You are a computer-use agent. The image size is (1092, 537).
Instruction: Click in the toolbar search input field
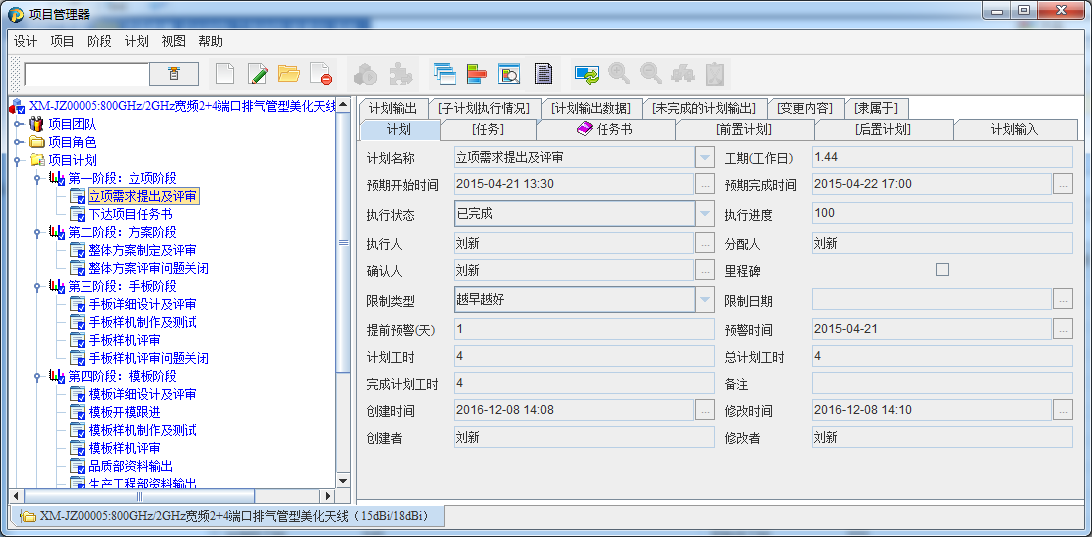(86, 74)
